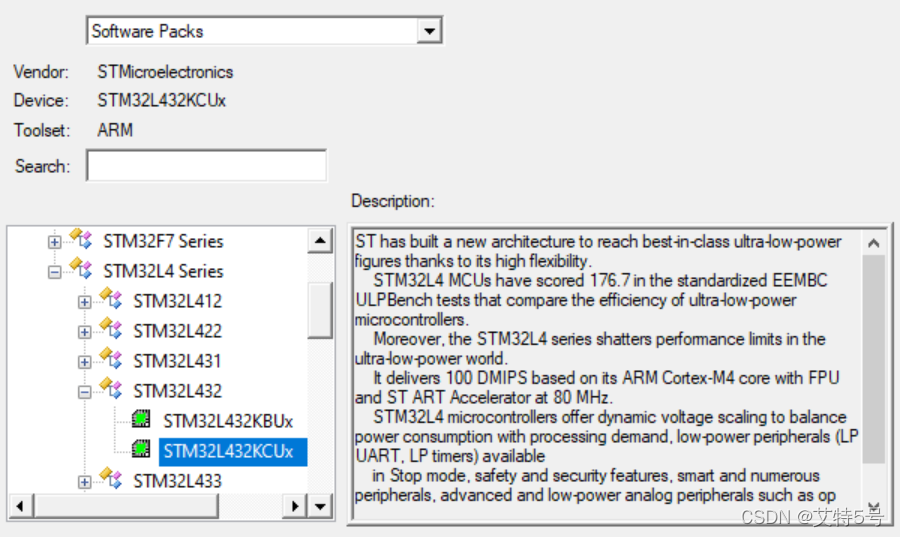Screen dimensions: 900x537
Task: Click the STMicroelectronics vendor text
Action: [x=165, y=72]
